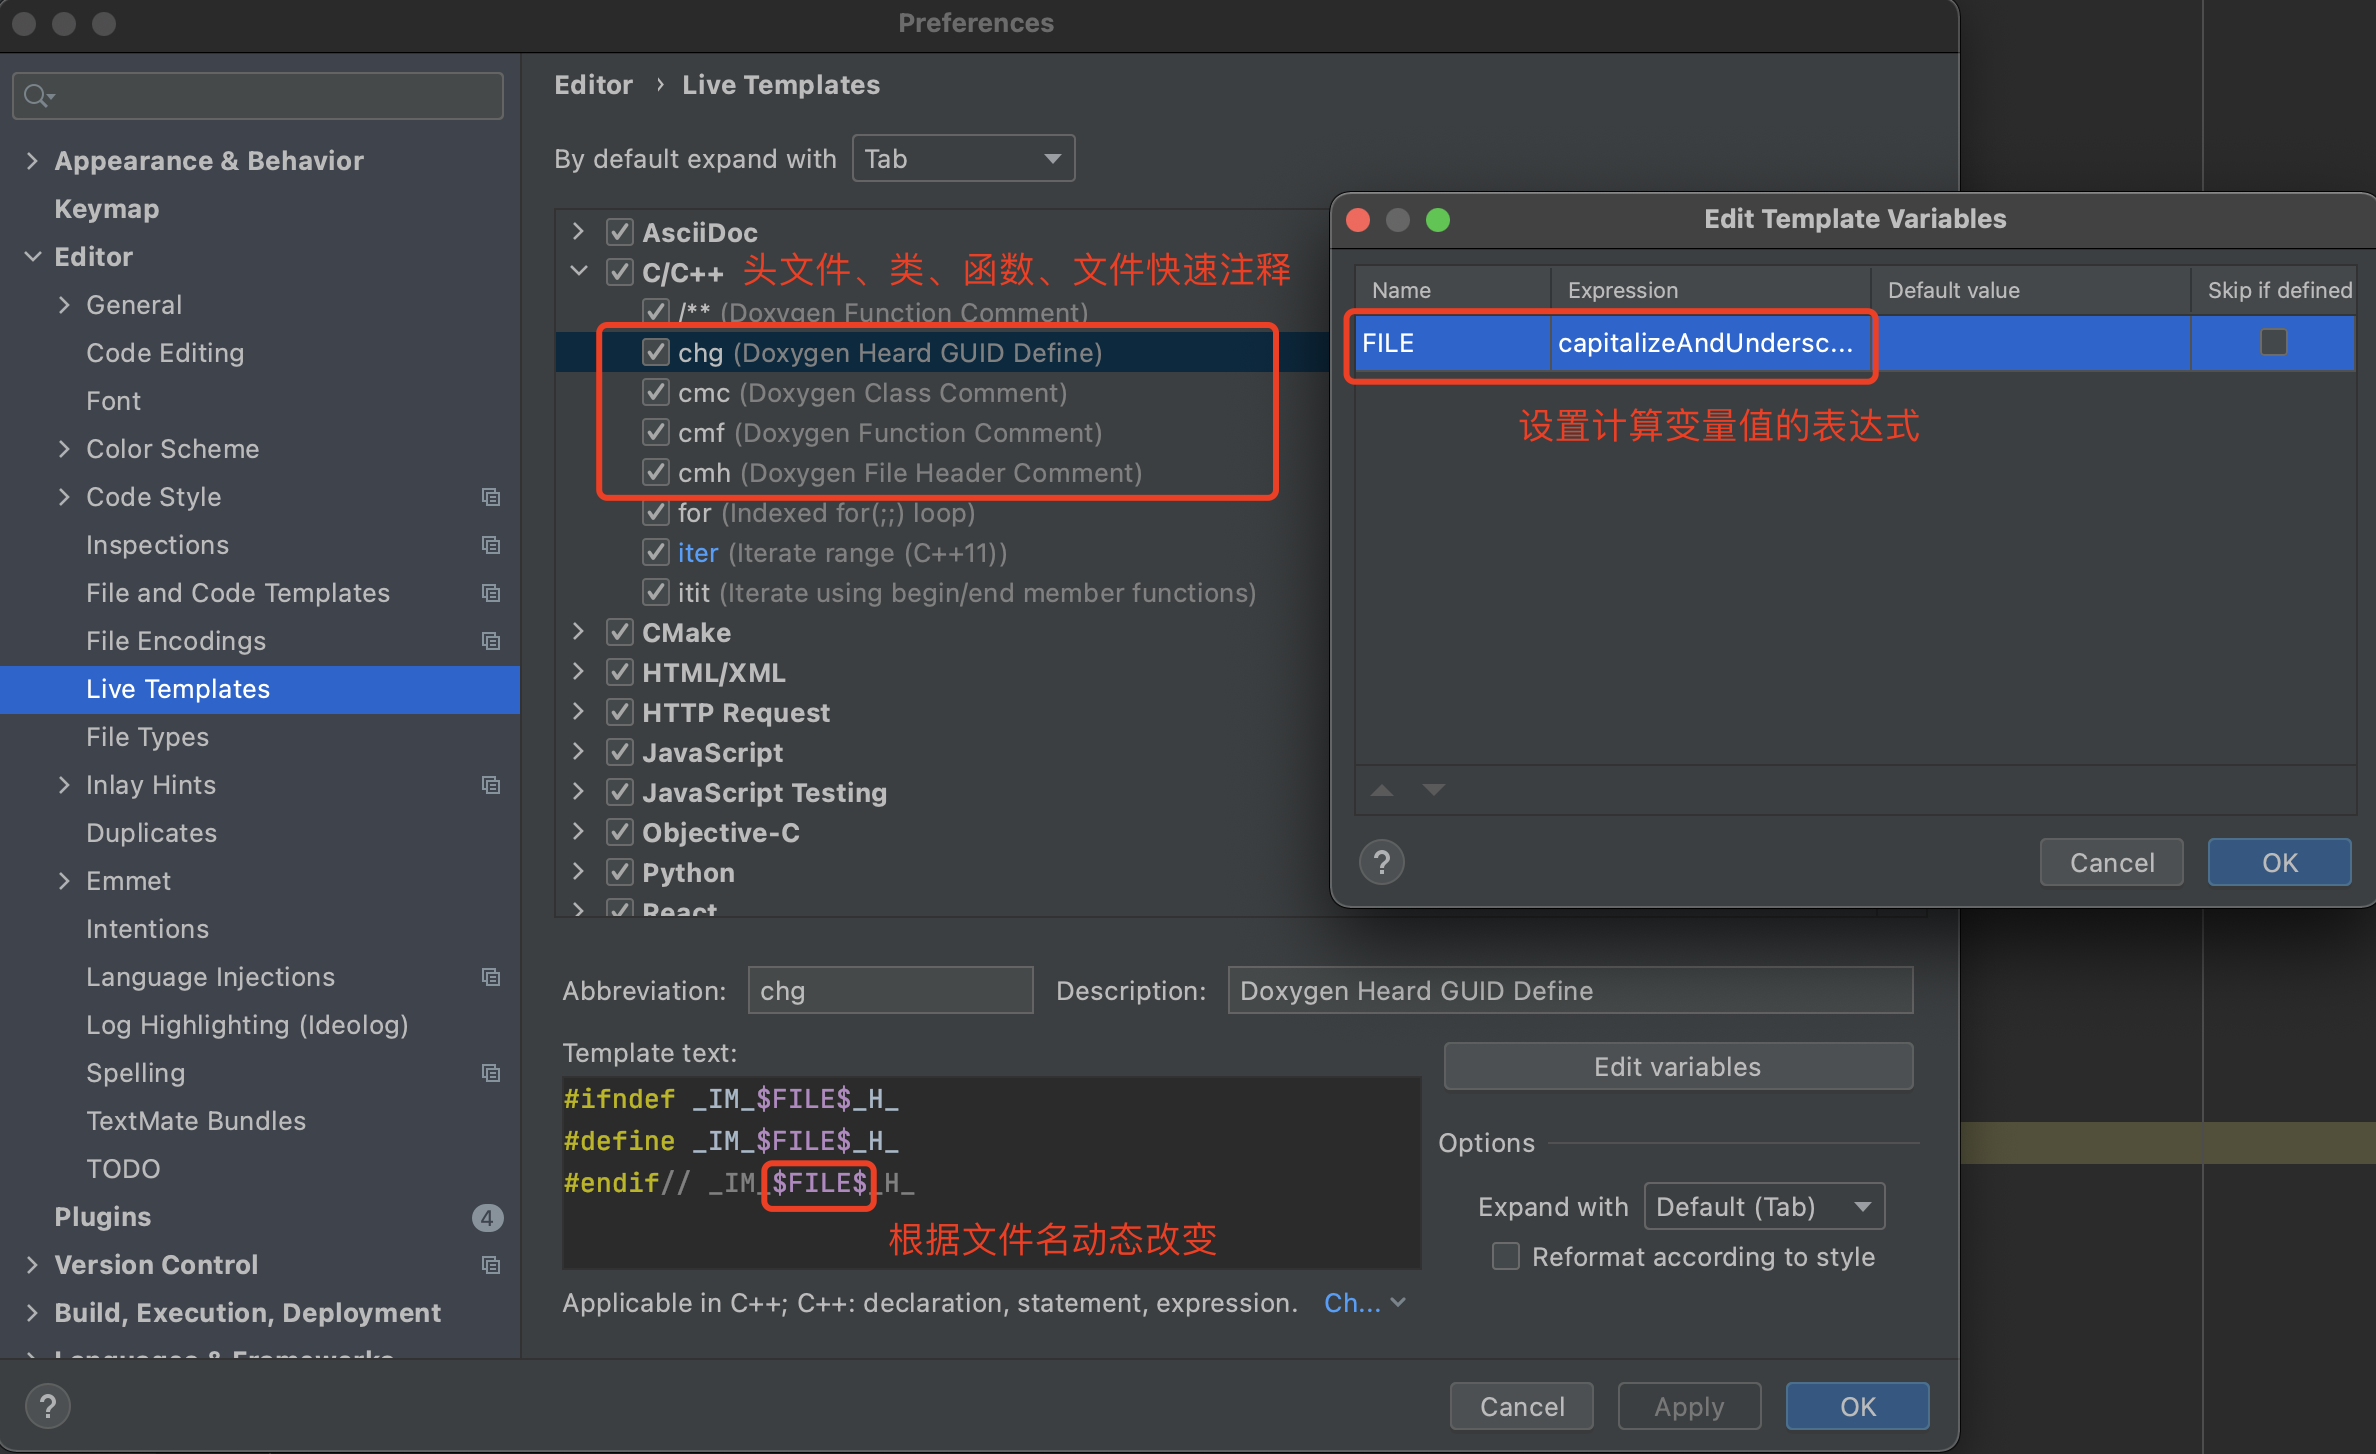Confirm Edit Template Variables with OK

click(2279, 862)
